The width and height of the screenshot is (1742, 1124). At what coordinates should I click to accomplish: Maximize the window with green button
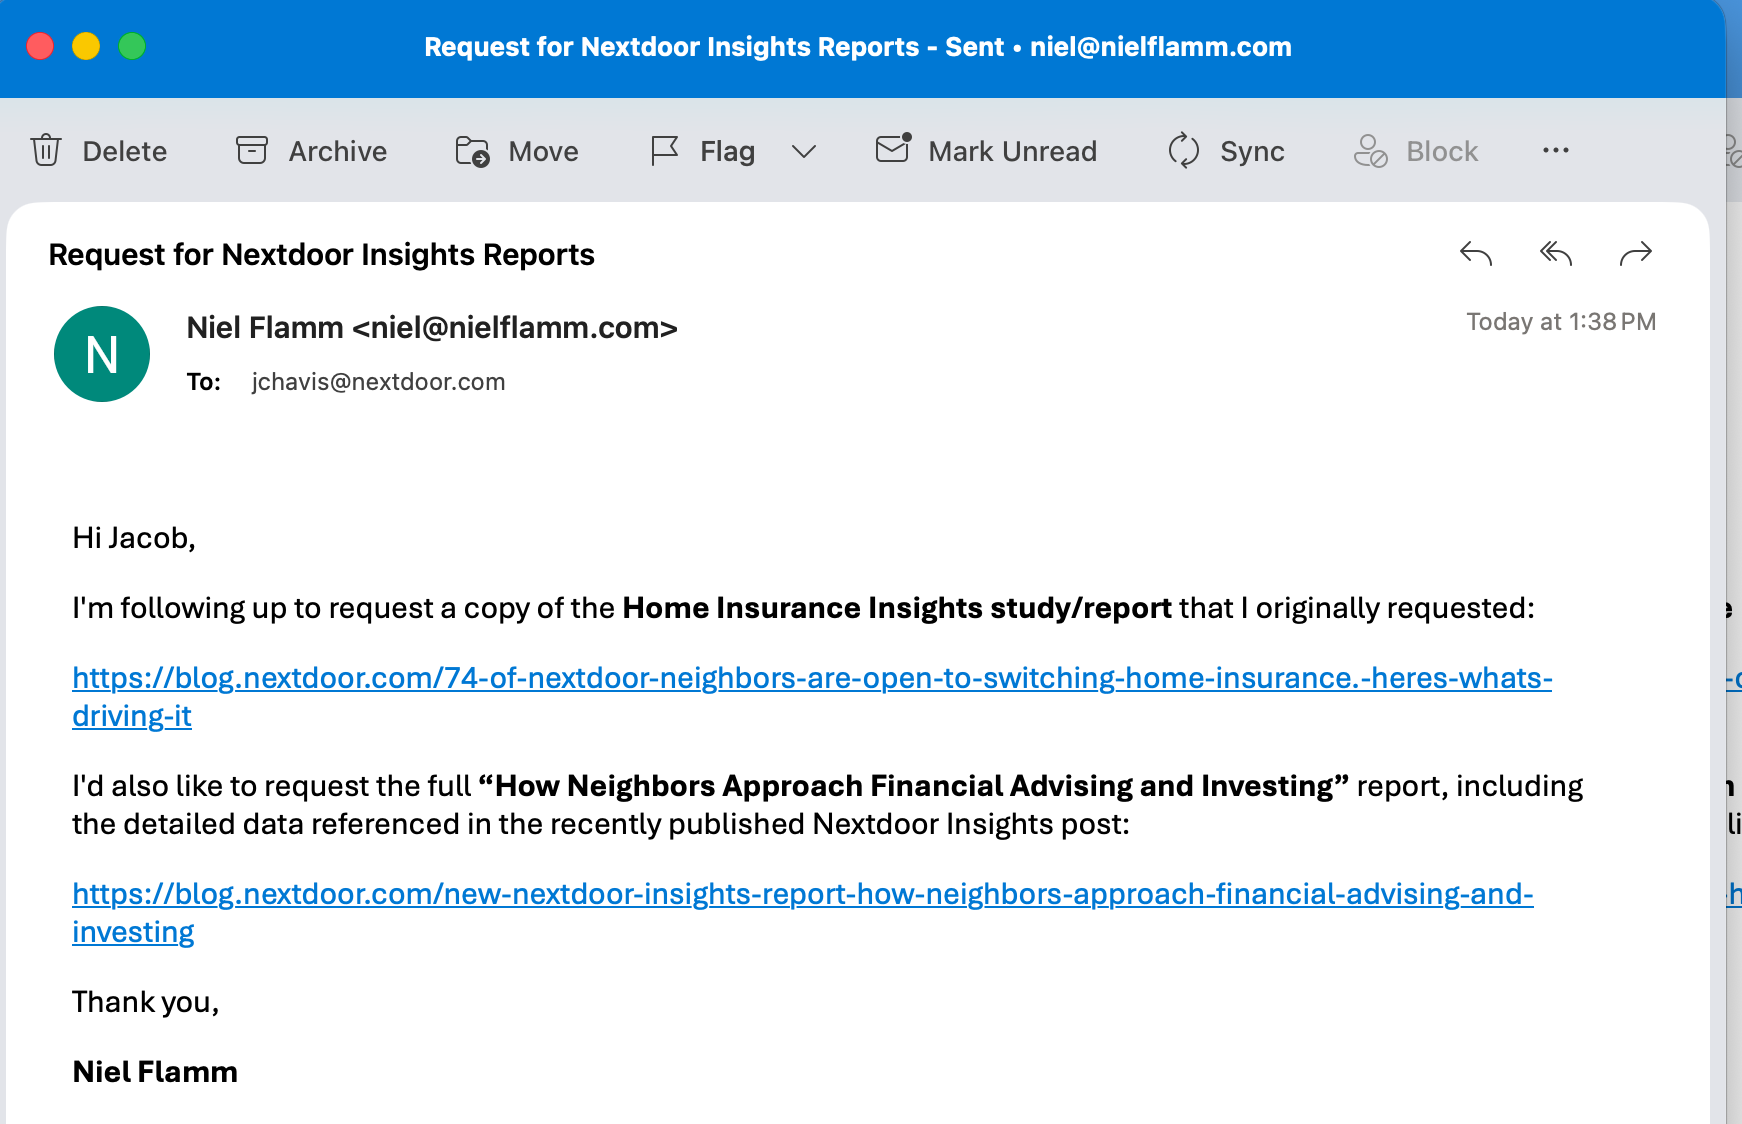132,46
